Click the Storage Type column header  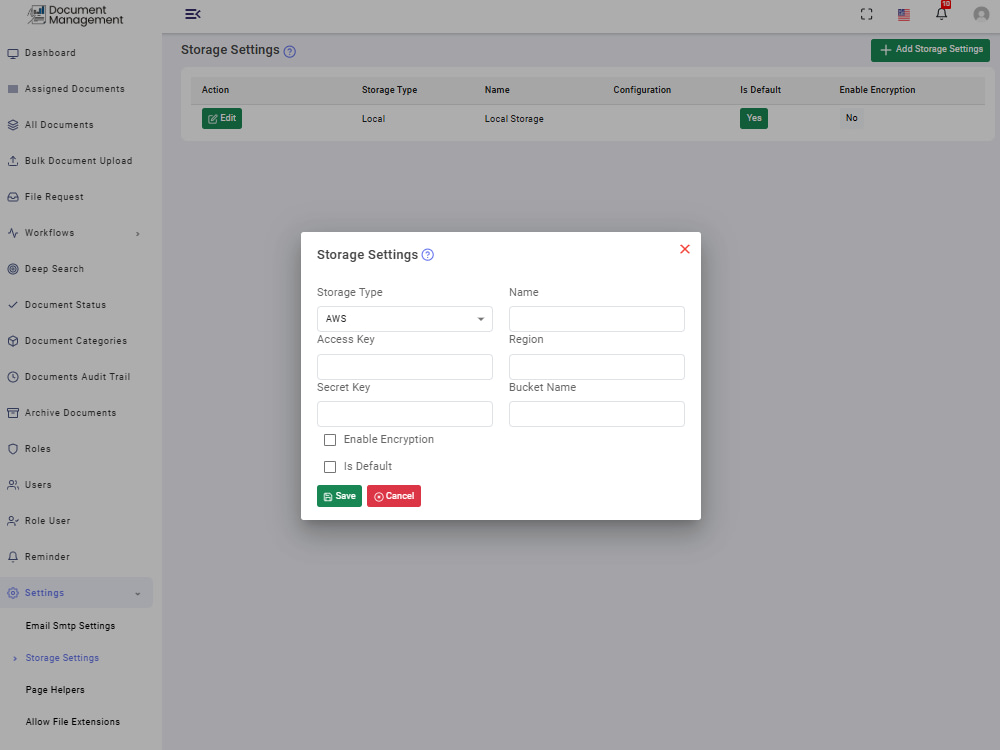tap(390, 90)
